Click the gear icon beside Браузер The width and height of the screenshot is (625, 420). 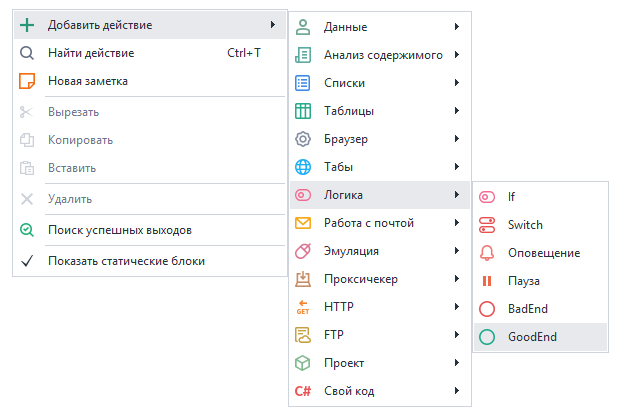click(x=303, y=139)
